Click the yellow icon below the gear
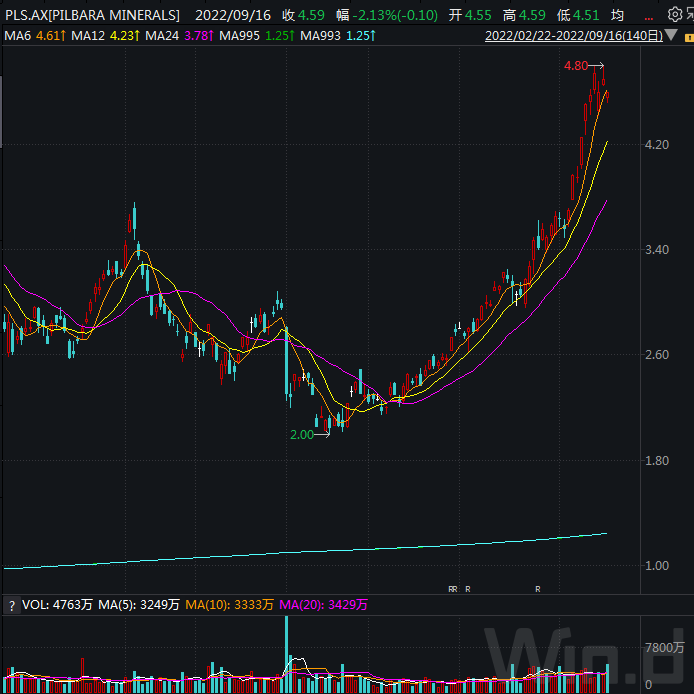The width and height of the screenshot is (694, 694). [689, 38]
